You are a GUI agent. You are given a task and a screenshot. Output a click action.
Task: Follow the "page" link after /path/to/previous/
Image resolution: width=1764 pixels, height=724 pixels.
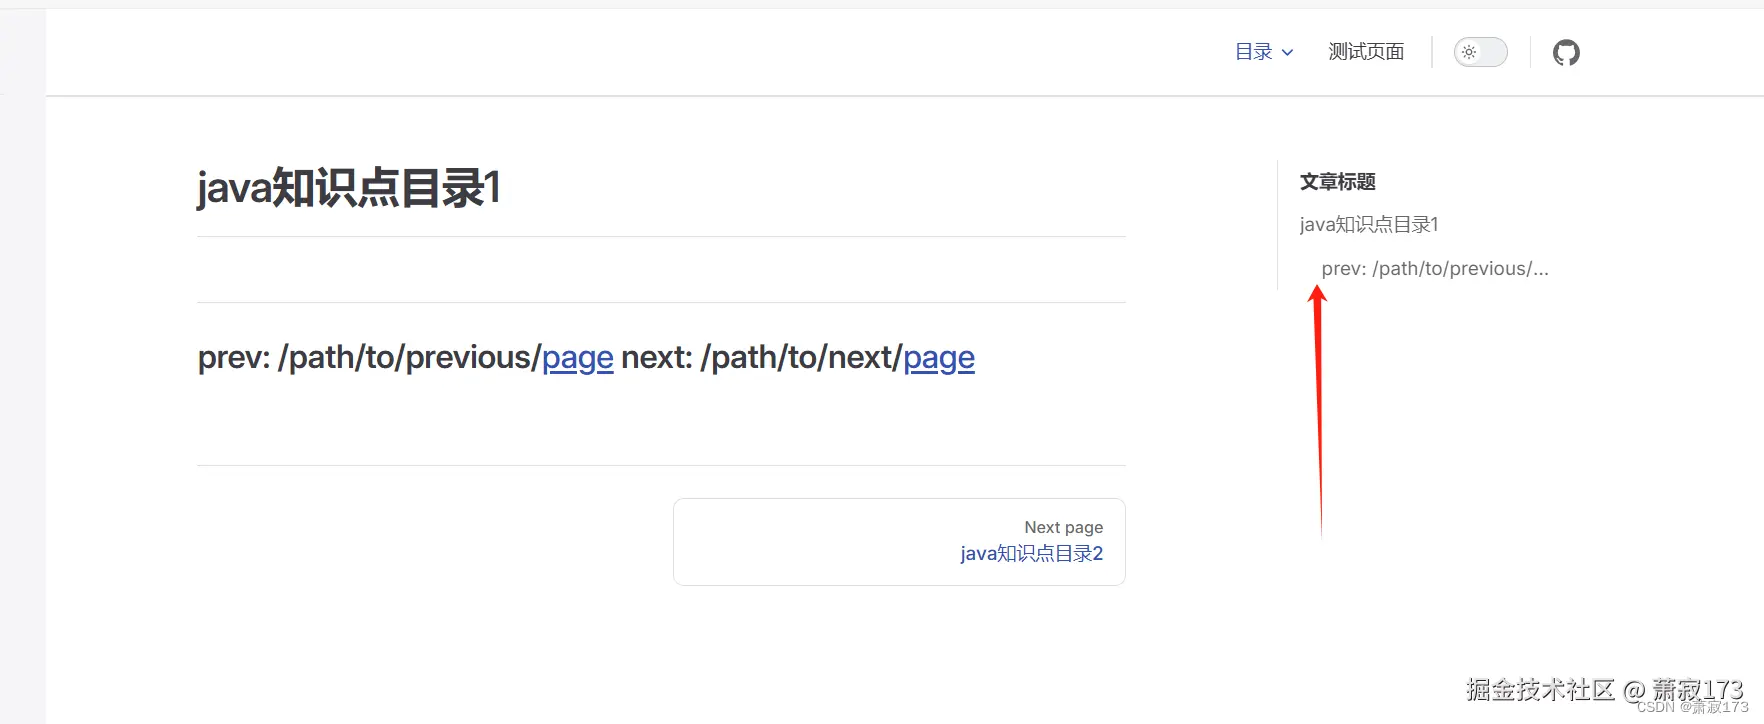click(578, 357)
